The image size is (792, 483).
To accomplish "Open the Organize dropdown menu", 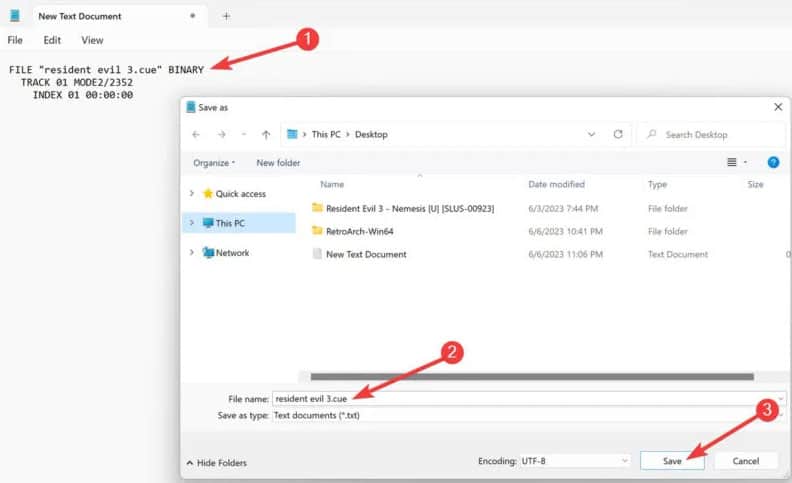I will point(214,163).
